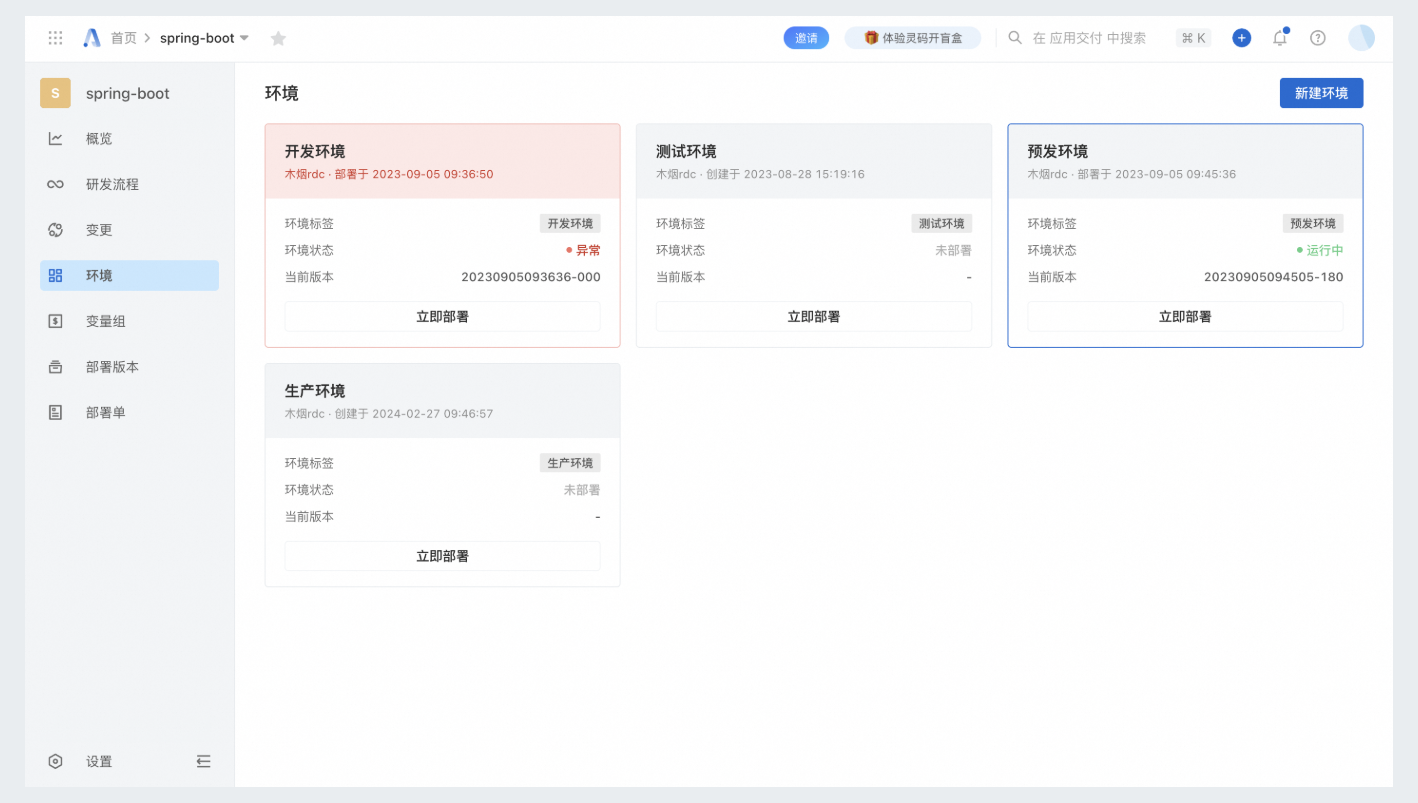Open the help question mark icon

coord(1318,38)
